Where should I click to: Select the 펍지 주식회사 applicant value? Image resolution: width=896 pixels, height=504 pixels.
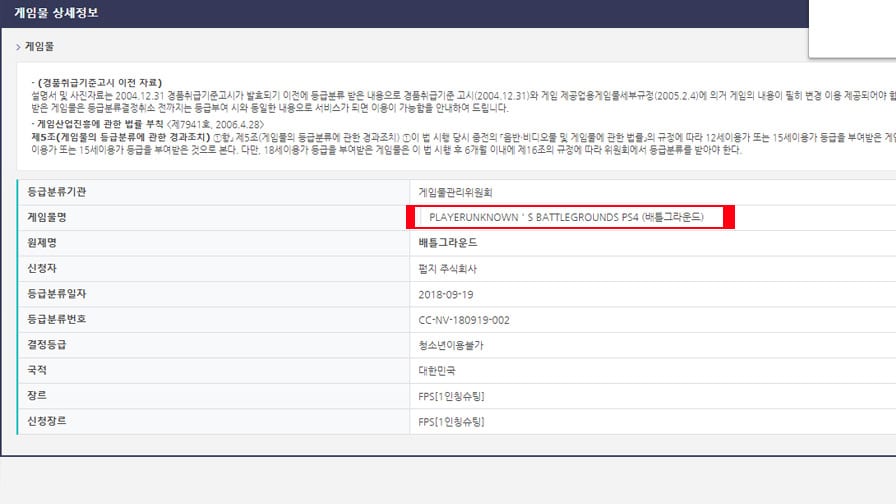[x=447, y=269]
